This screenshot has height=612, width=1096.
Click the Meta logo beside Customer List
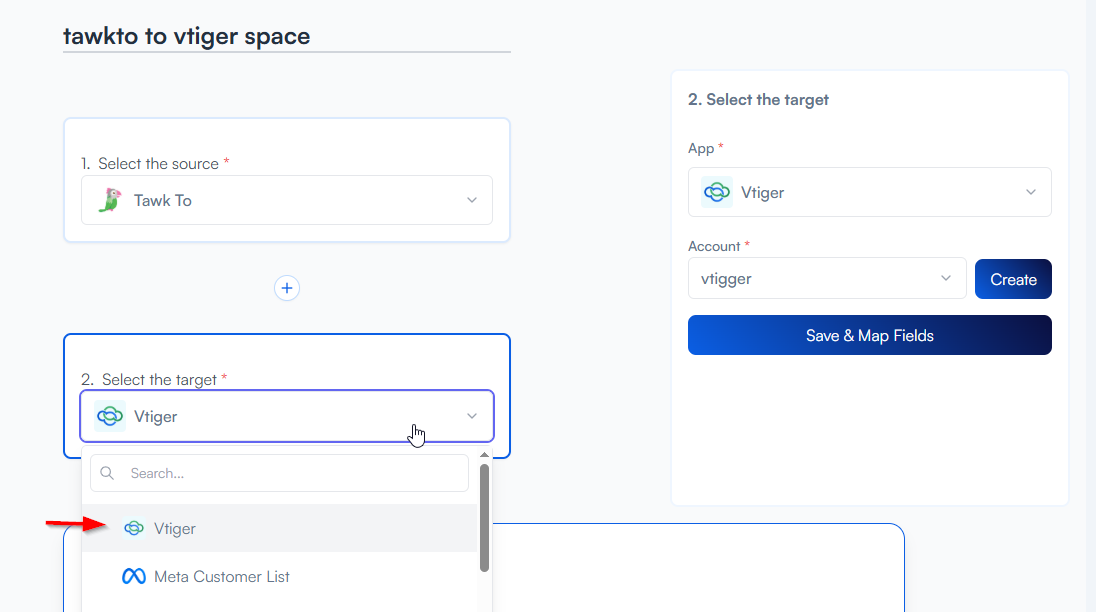[133, 577]
